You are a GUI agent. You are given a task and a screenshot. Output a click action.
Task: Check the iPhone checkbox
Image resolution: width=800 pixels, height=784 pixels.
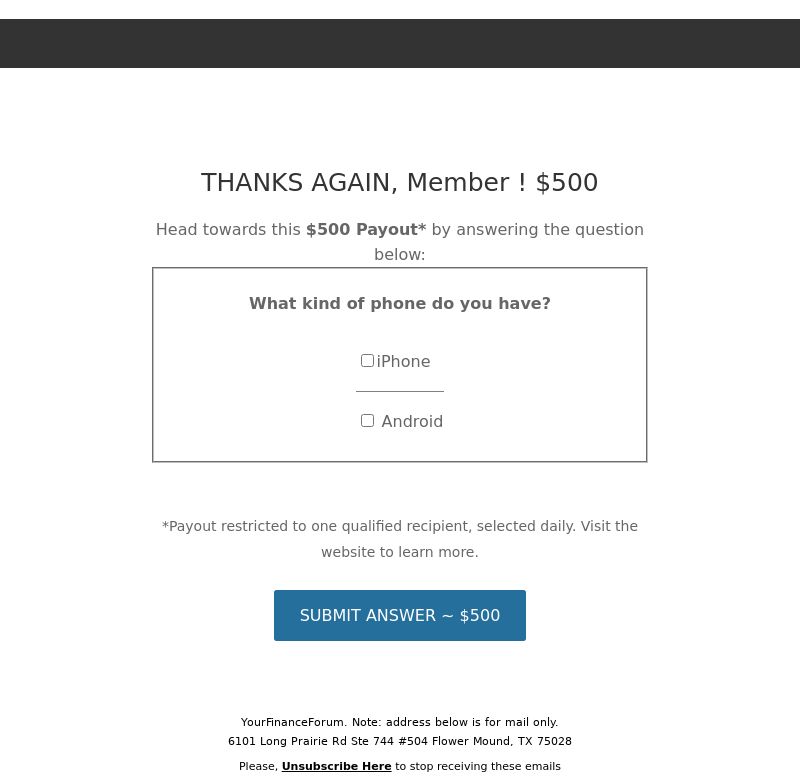point(367,361)
